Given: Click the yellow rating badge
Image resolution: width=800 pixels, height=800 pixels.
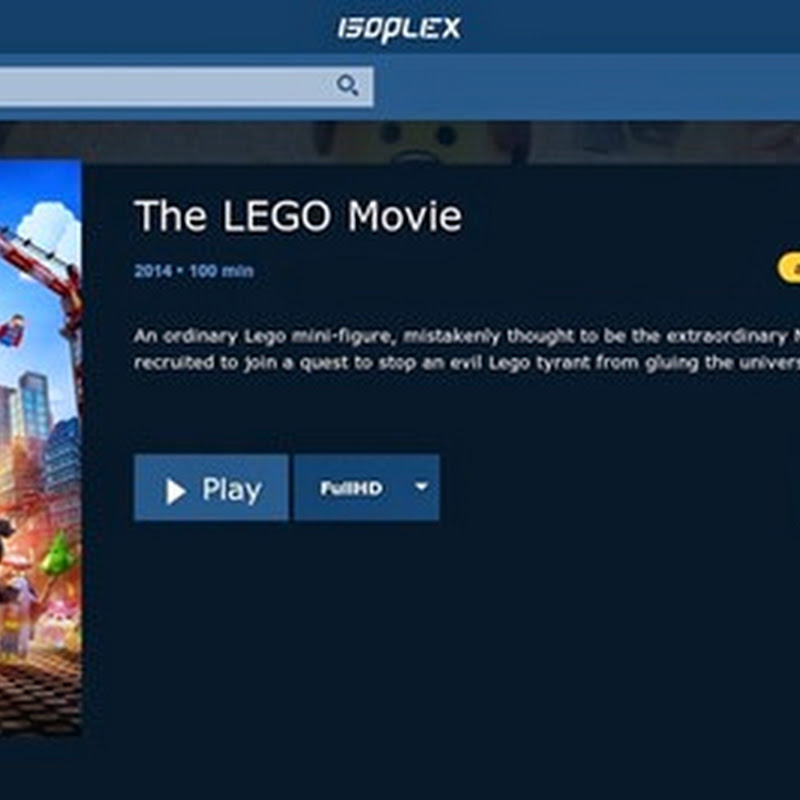Looking at the screenshot, I should click(x=789, y=267).
